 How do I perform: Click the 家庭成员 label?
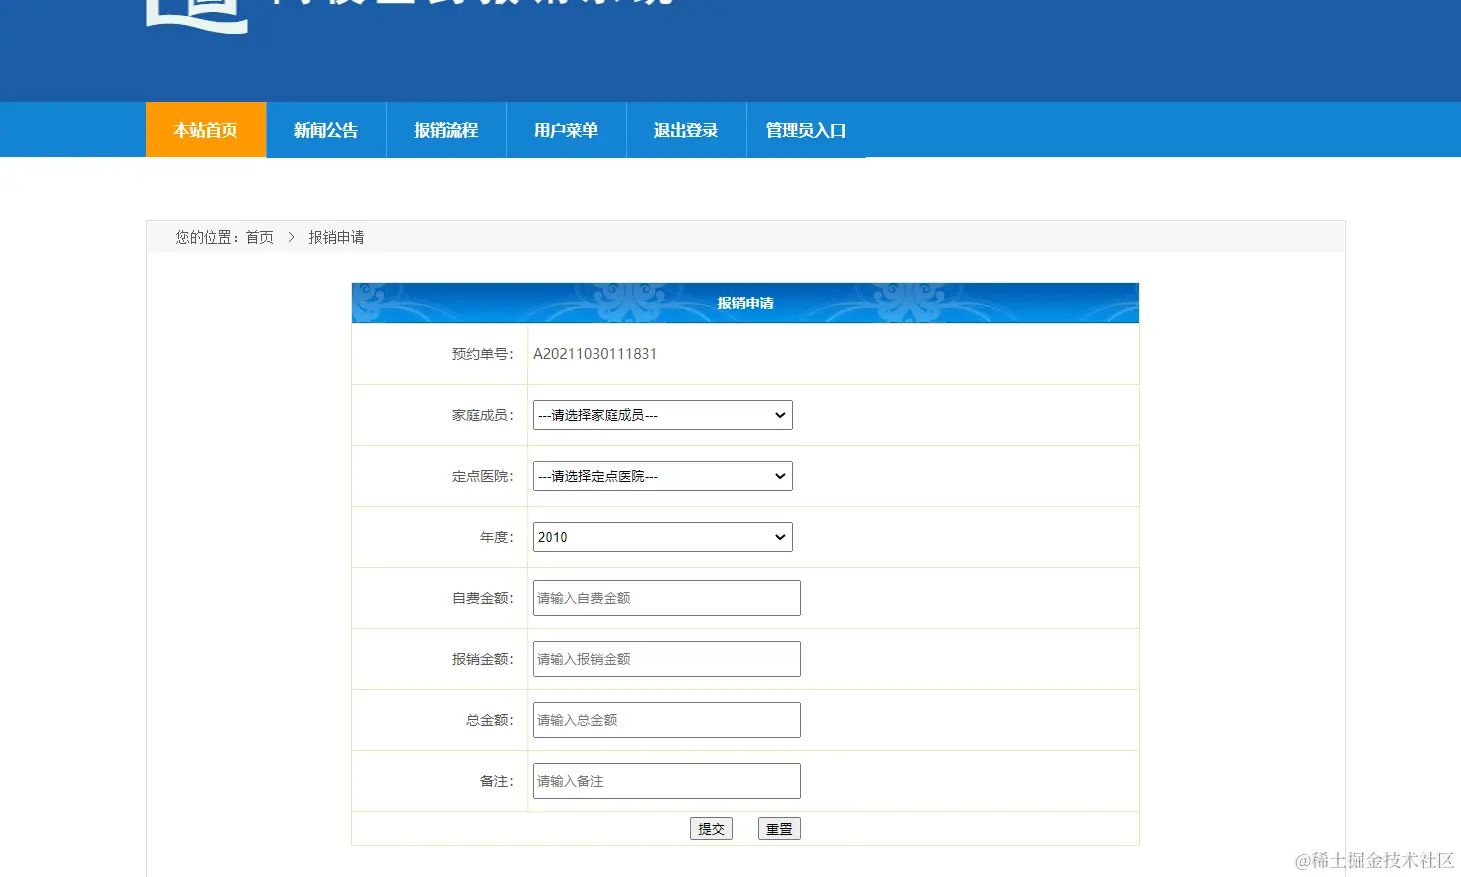pos(483,415)
